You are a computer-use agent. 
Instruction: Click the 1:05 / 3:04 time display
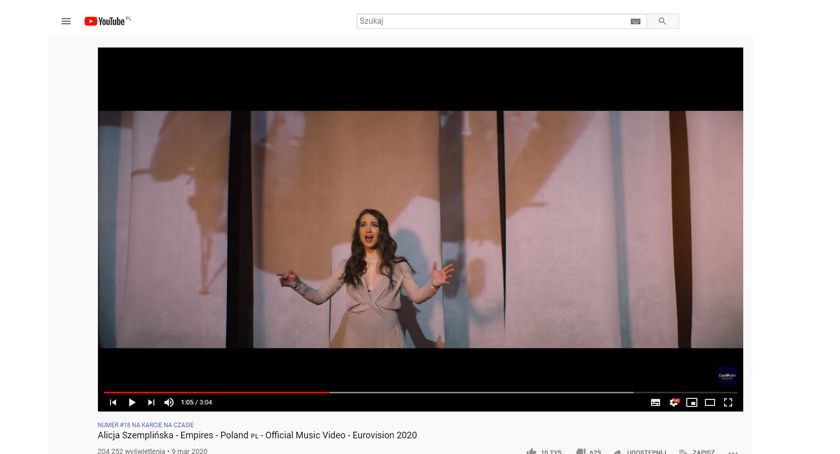click(197, 402)
